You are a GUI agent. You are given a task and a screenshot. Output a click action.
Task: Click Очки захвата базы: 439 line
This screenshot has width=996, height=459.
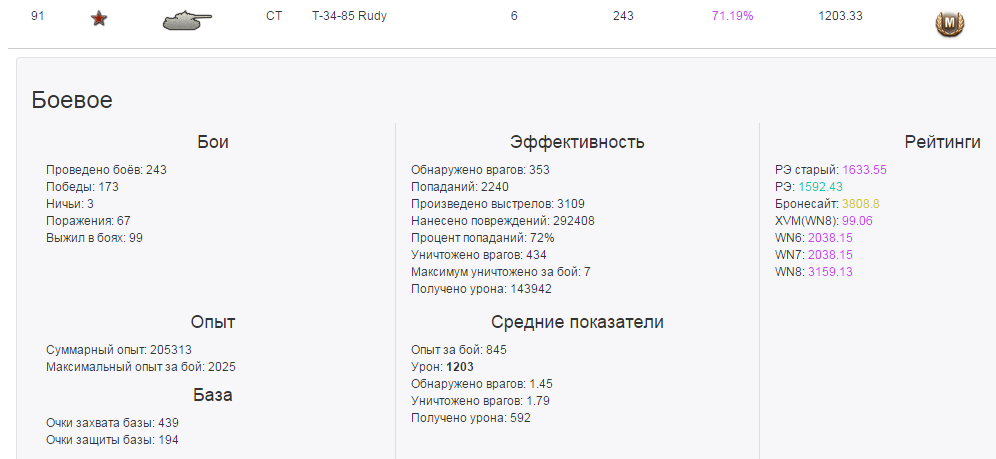112,423
